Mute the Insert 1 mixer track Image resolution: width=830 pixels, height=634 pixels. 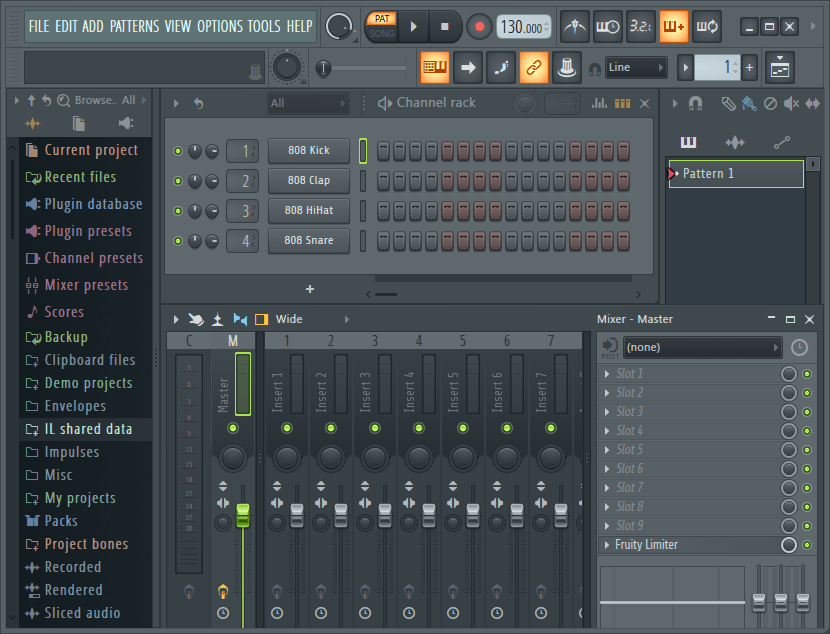click(287, 428)
